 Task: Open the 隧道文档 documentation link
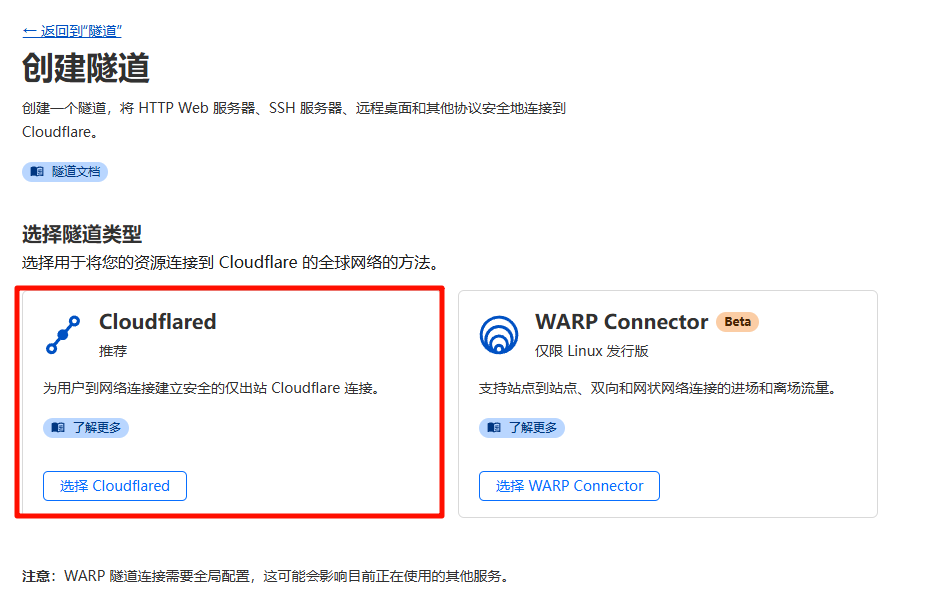[65, 171]
